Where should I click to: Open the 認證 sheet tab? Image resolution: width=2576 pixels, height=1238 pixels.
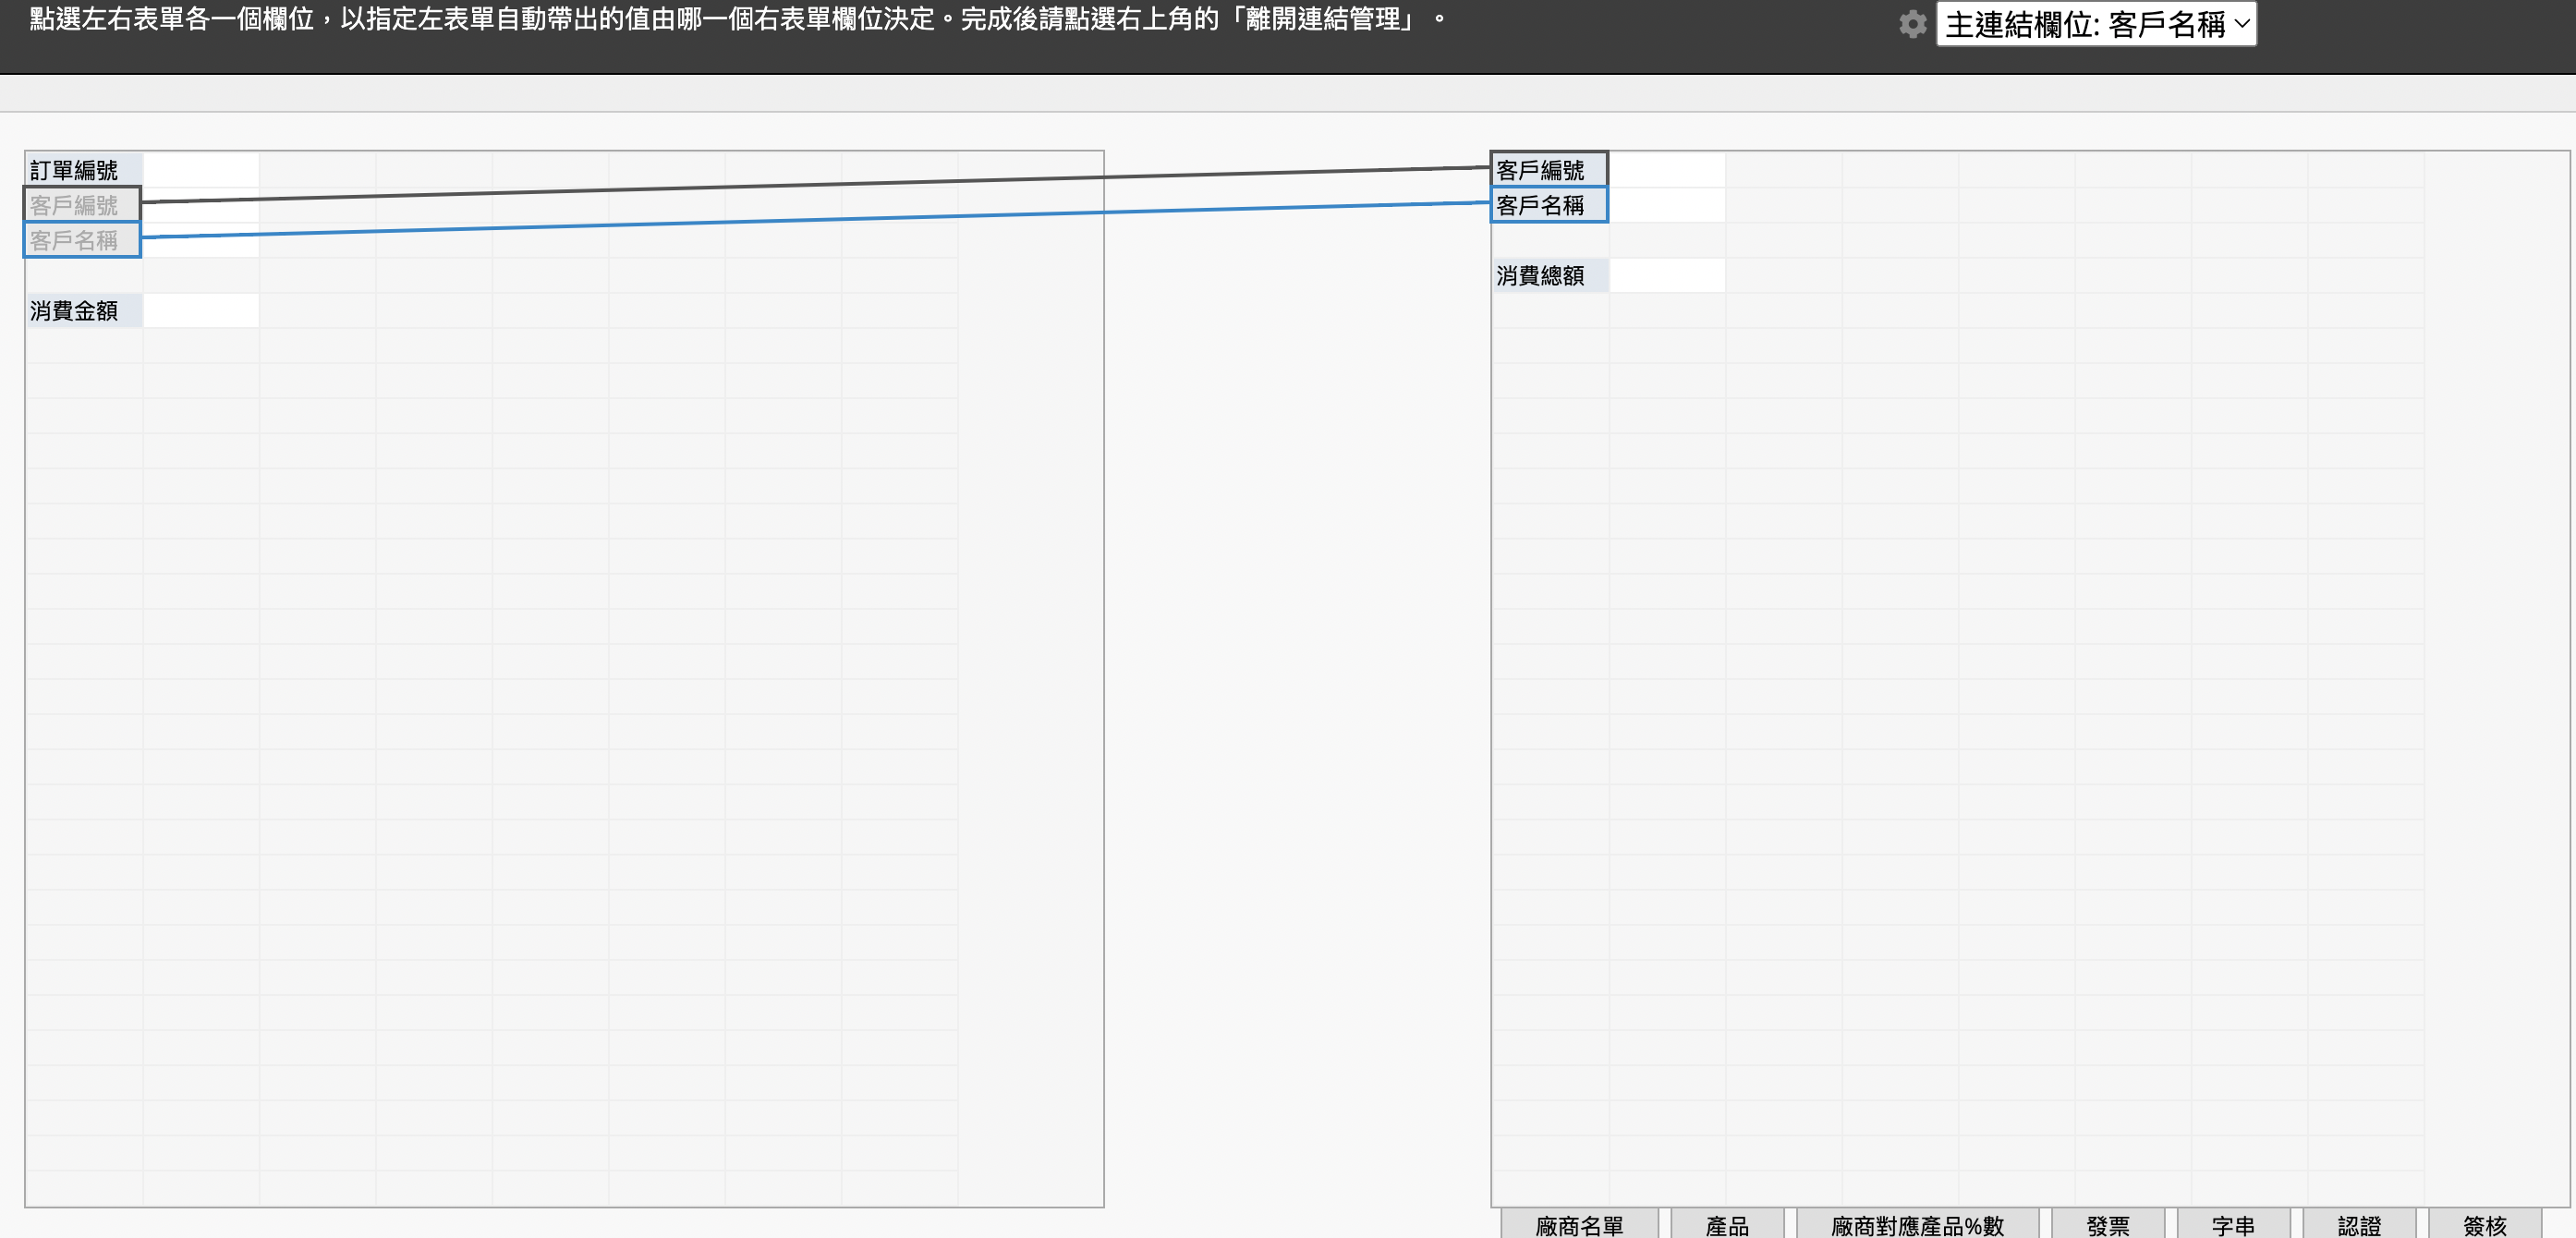pyautogui.click(x=2359, y=1224)
